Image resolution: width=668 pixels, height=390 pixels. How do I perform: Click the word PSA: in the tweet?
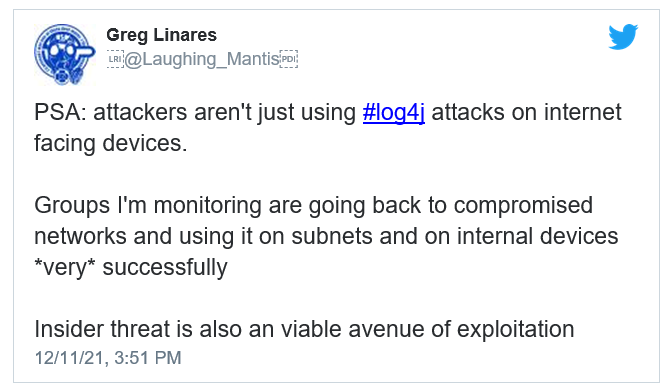point(60,113)
